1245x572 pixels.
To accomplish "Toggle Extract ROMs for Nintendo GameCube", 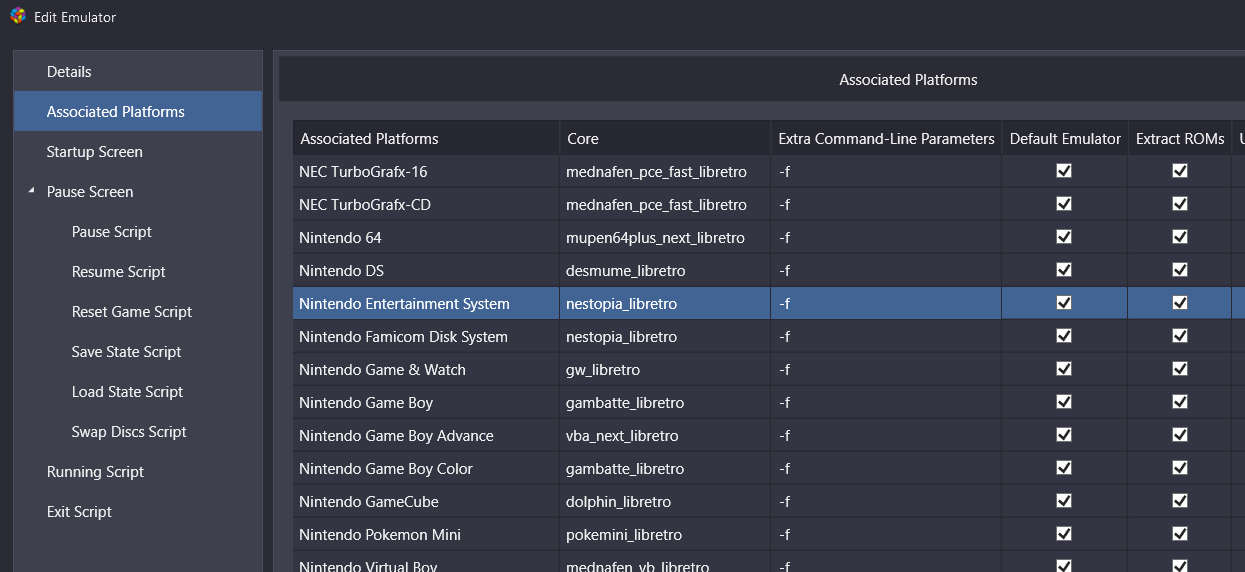I will [x=1180, y=501].
